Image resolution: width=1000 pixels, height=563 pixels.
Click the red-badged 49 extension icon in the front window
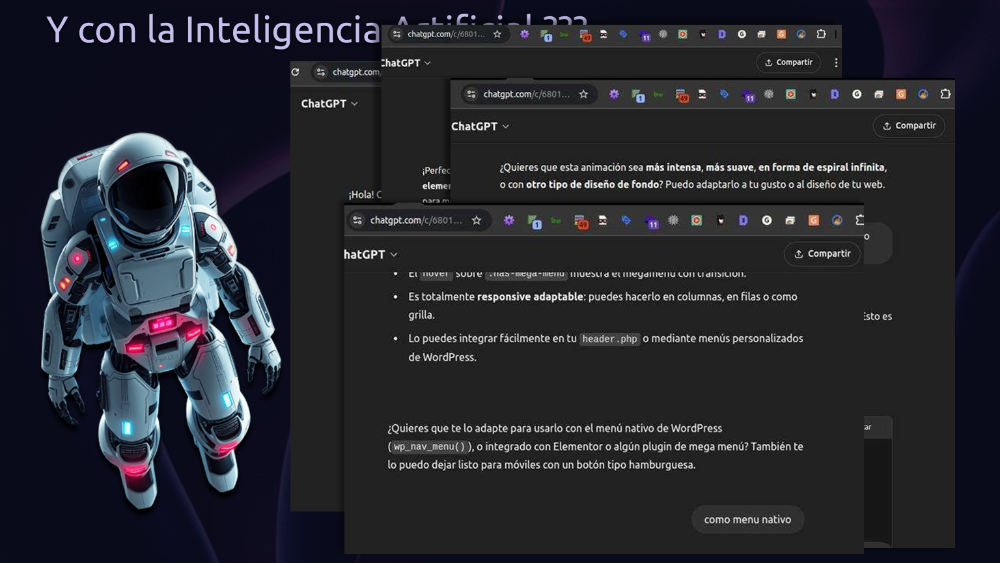(582, 221)
